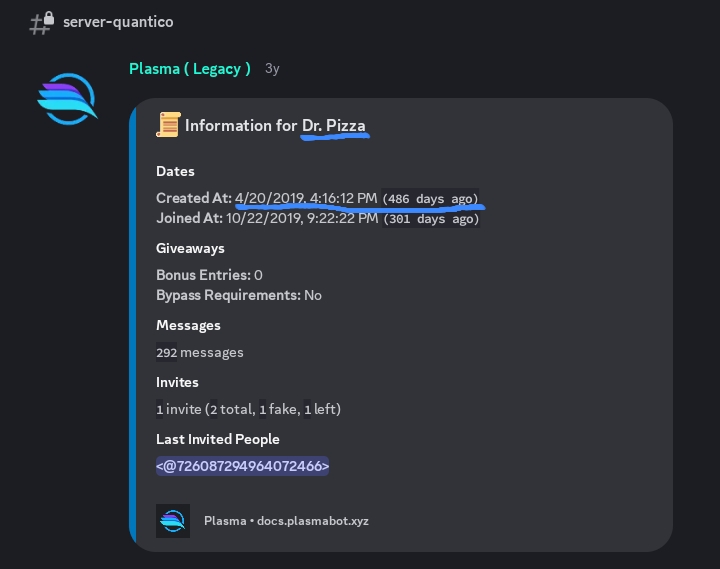Click the locked channel hash icon
This screenshot has height=569, width=720.
click(x=40, y=23)
